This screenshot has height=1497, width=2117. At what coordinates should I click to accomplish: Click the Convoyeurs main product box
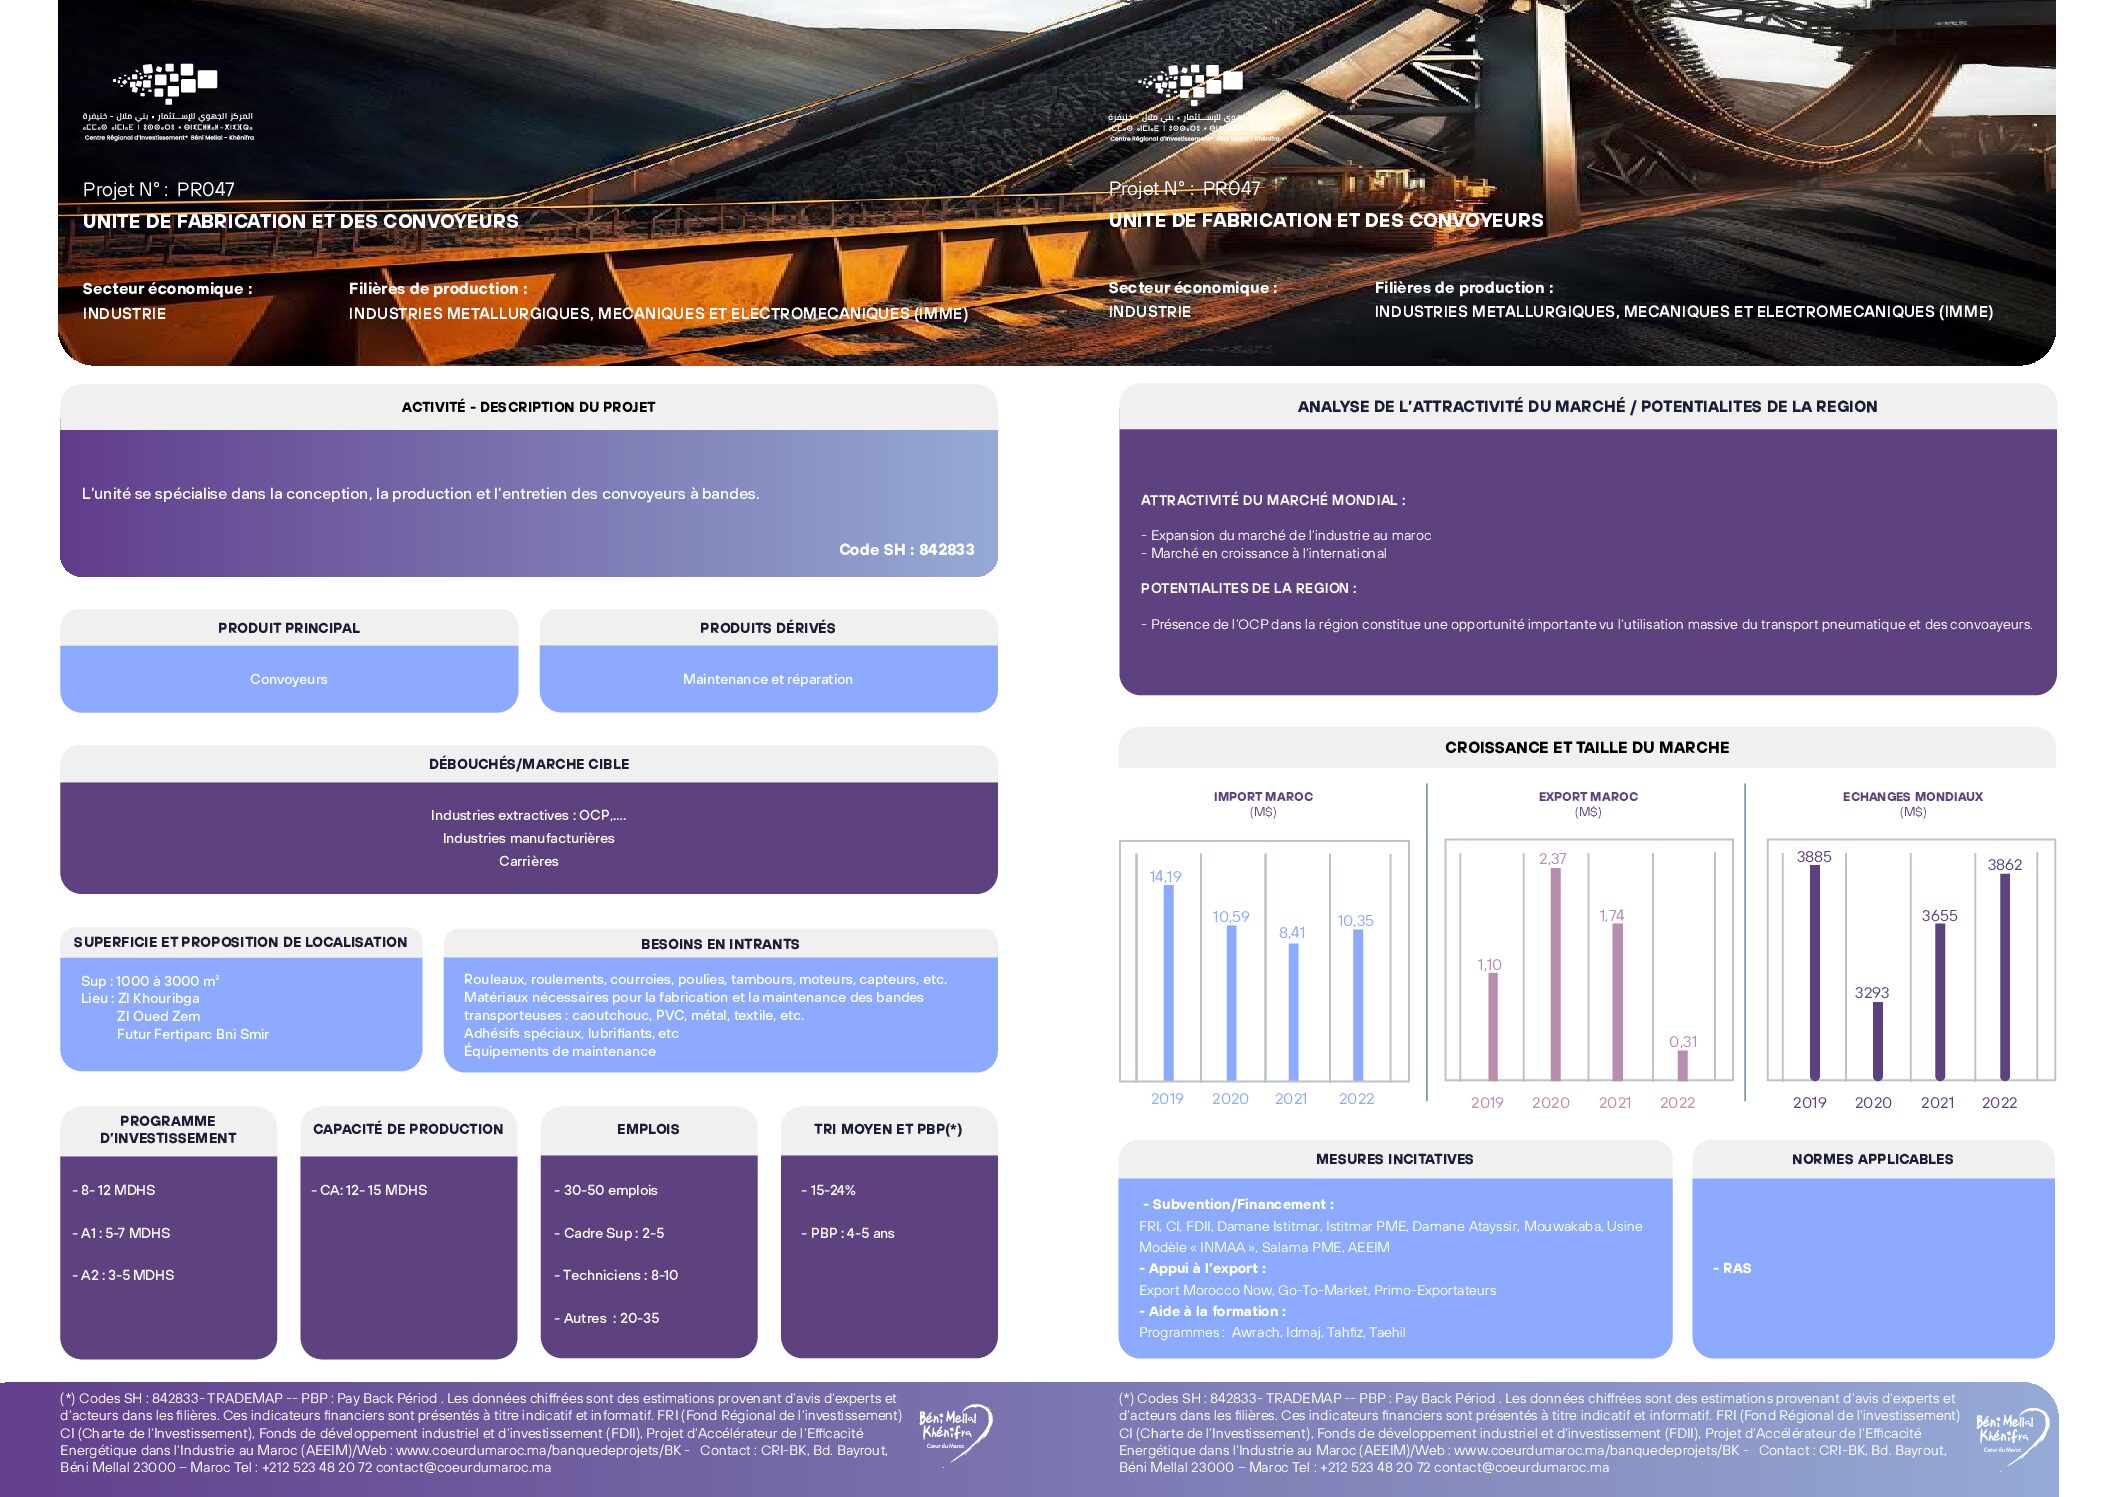point(289,679)
